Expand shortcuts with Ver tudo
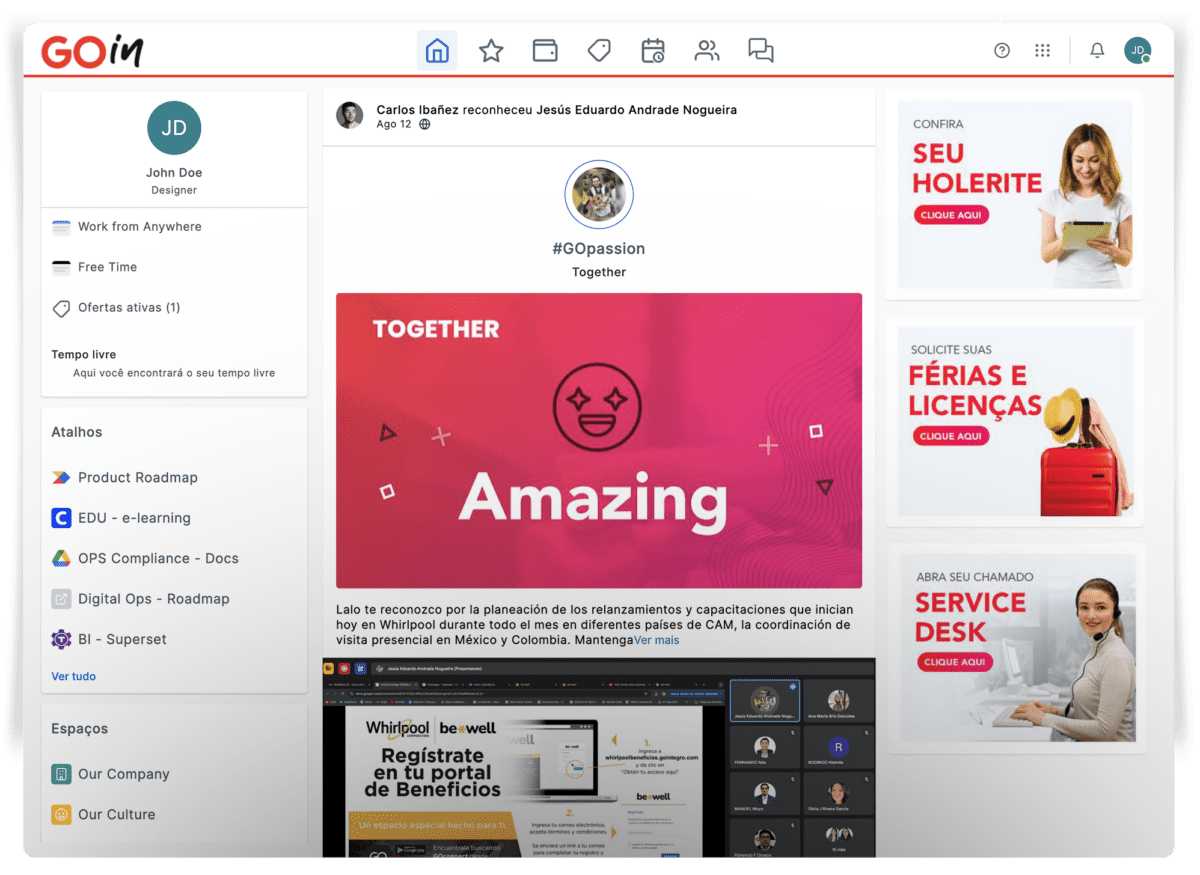This screenshot has width=1200, height=875. coord(74,676)
